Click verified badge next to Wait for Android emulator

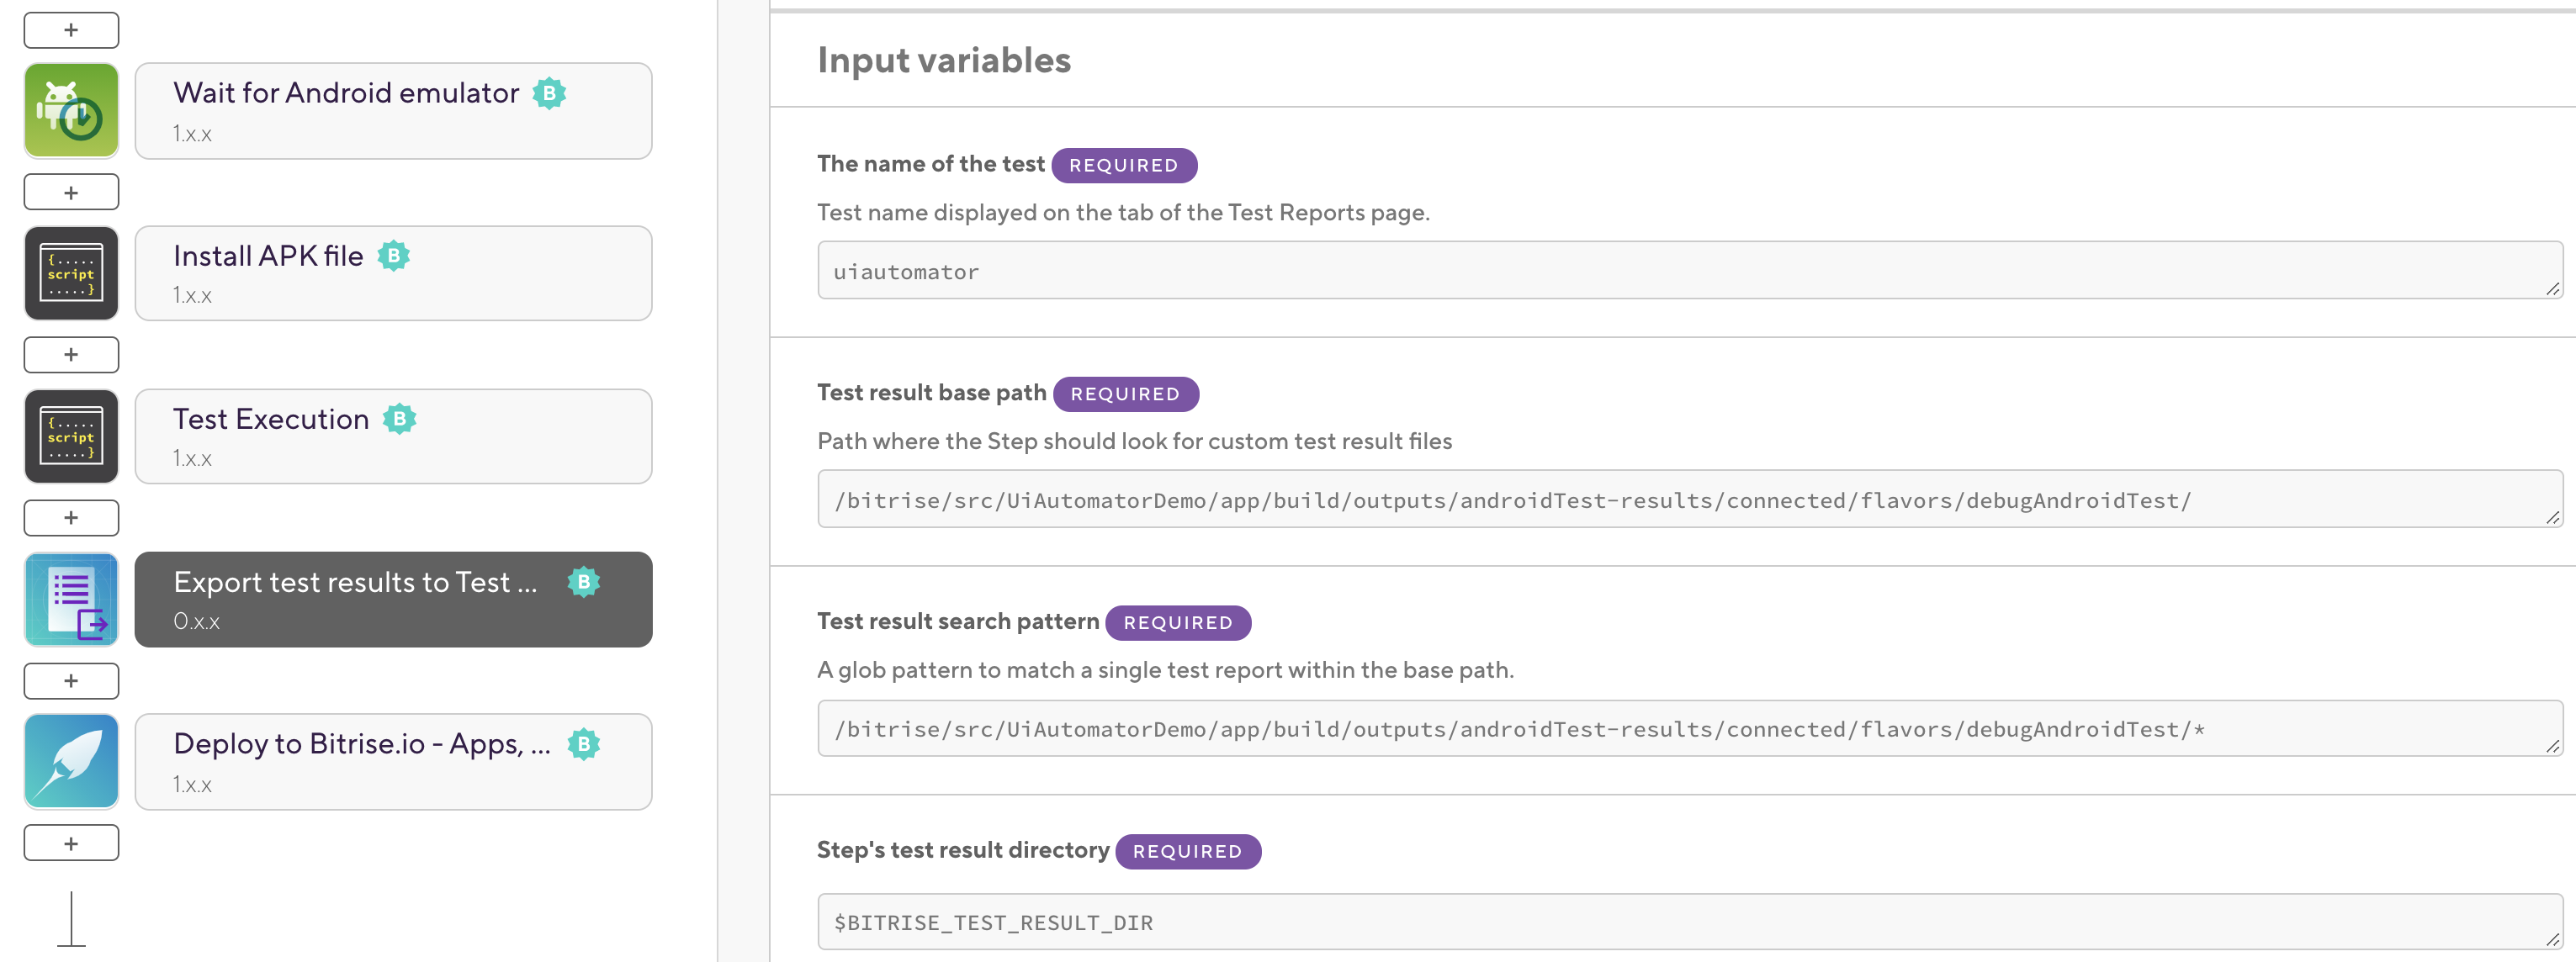tap(549, 93)
